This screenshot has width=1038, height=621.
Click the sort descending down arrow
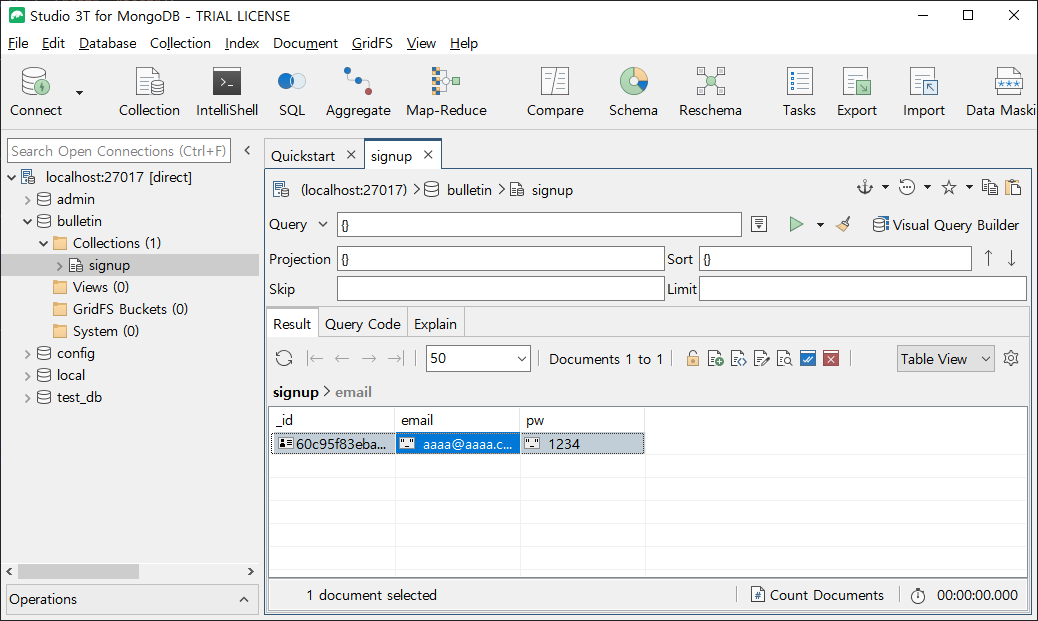(1012, 258)
